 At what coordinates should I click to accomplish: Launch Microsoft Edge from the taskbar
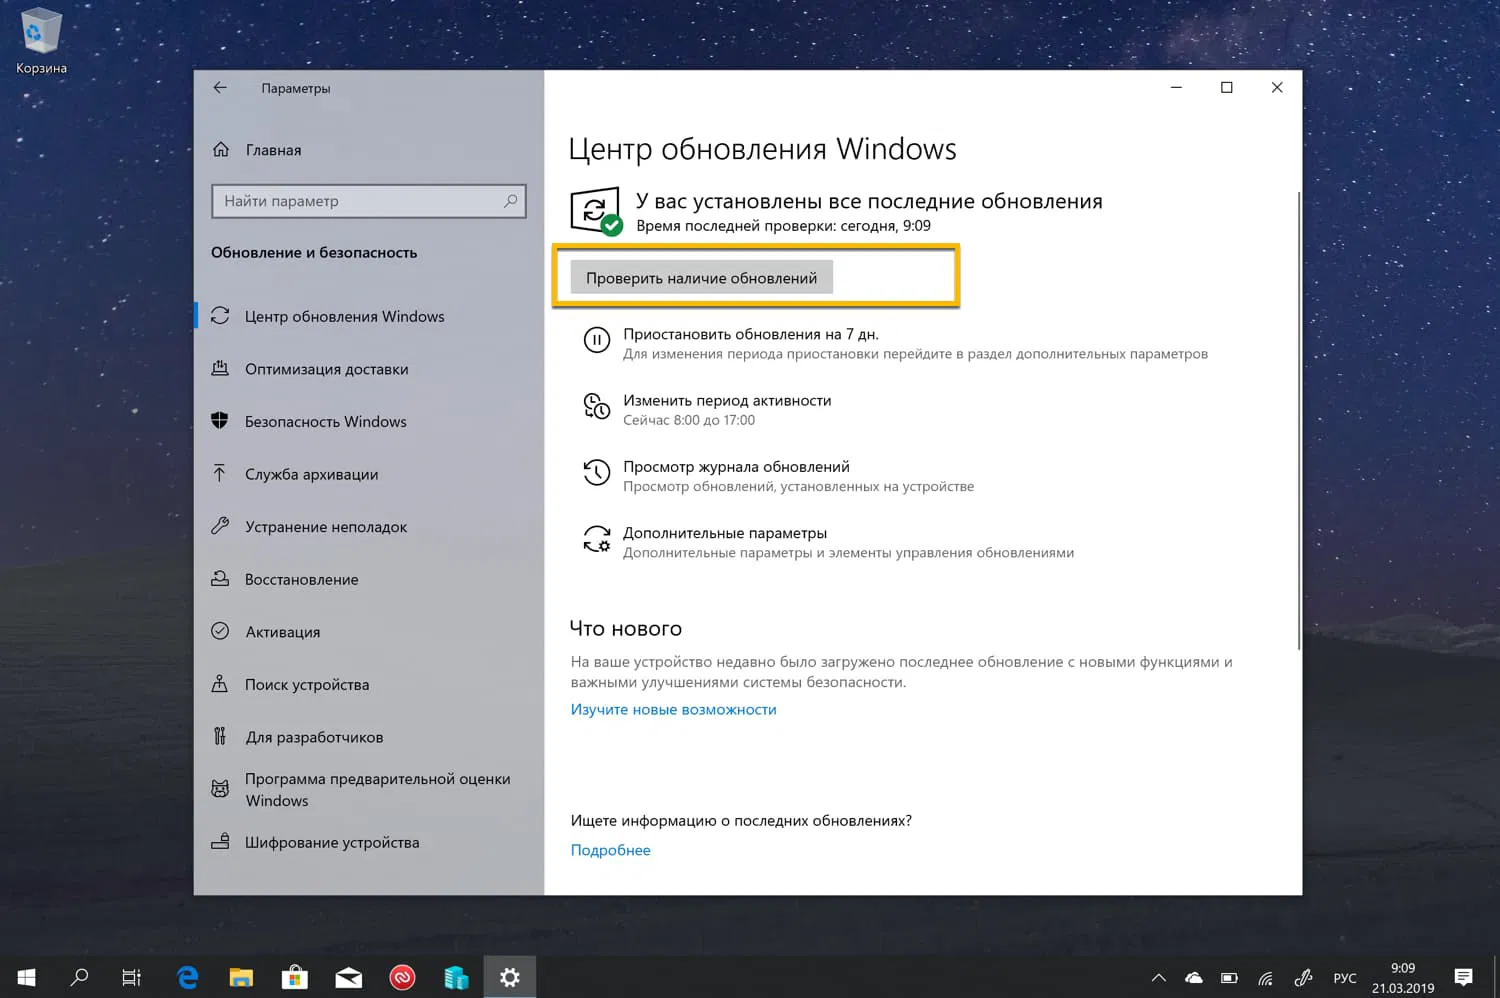tap(186, 977)
